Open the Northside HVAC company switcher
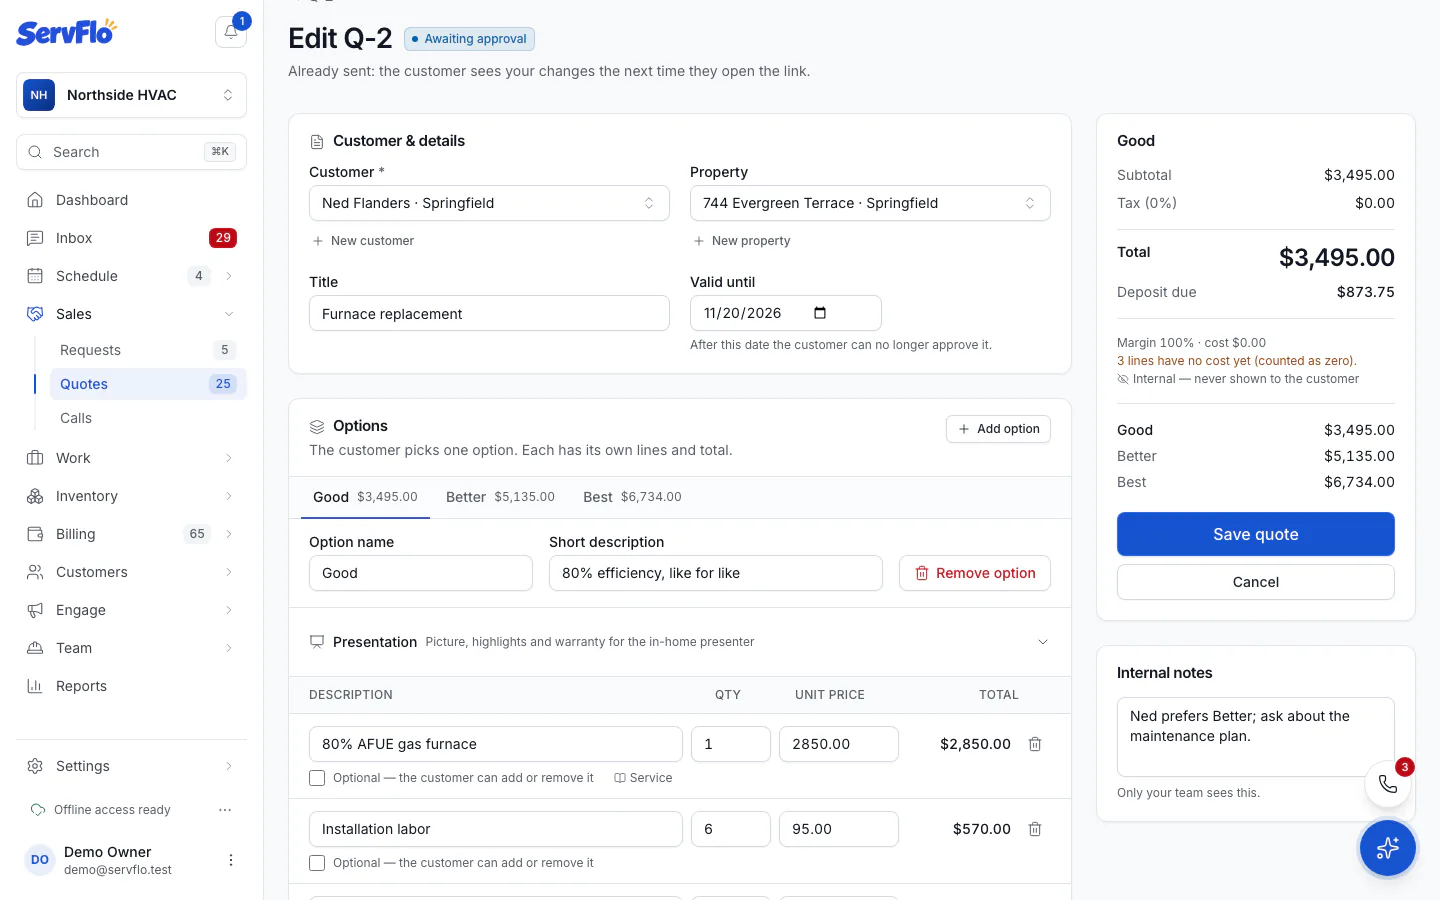The width and height of the screenshot is (1440, 900). (131, 95)
